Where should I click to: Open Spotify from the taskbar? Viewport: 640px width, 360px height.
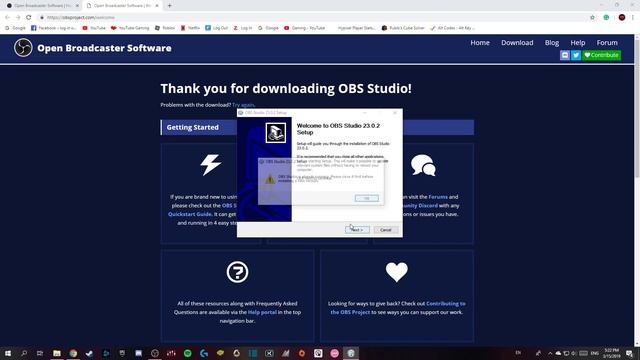pyautogui.click(x=187, y=353)
